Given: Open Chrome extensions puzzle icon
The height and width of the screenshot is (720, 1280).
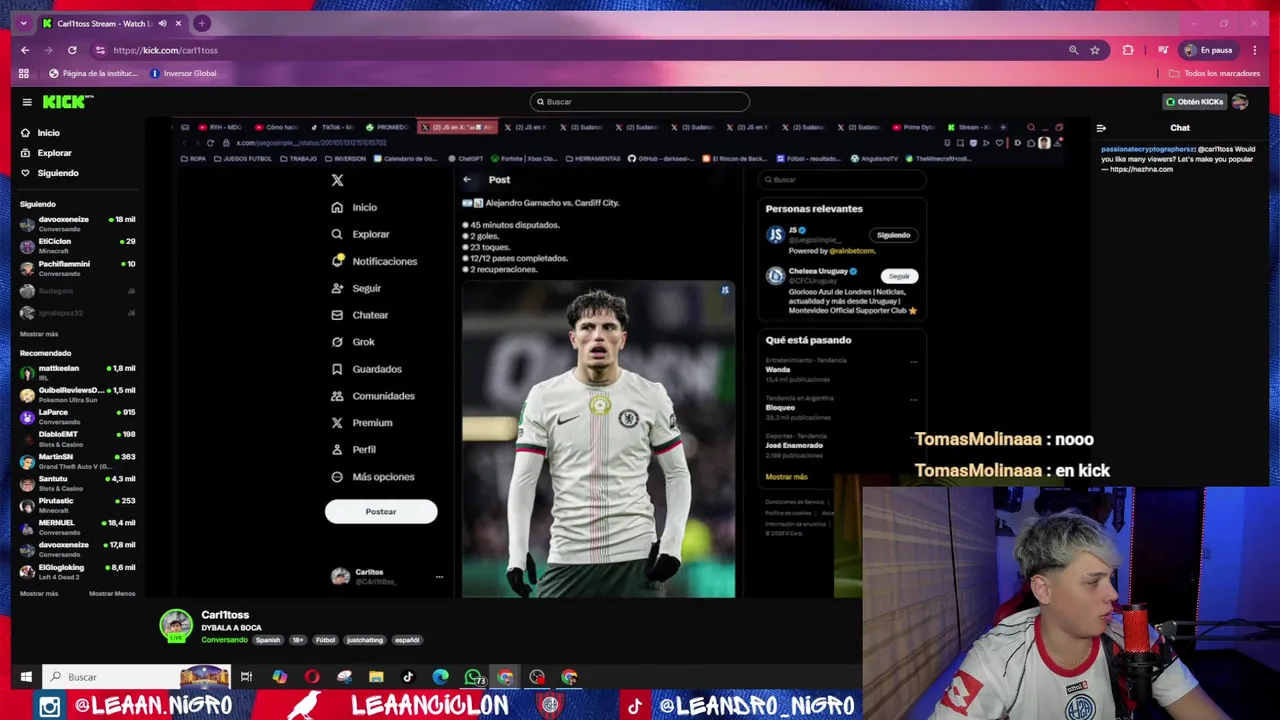Looking at the screenshot, I should tap(1128, 50).
